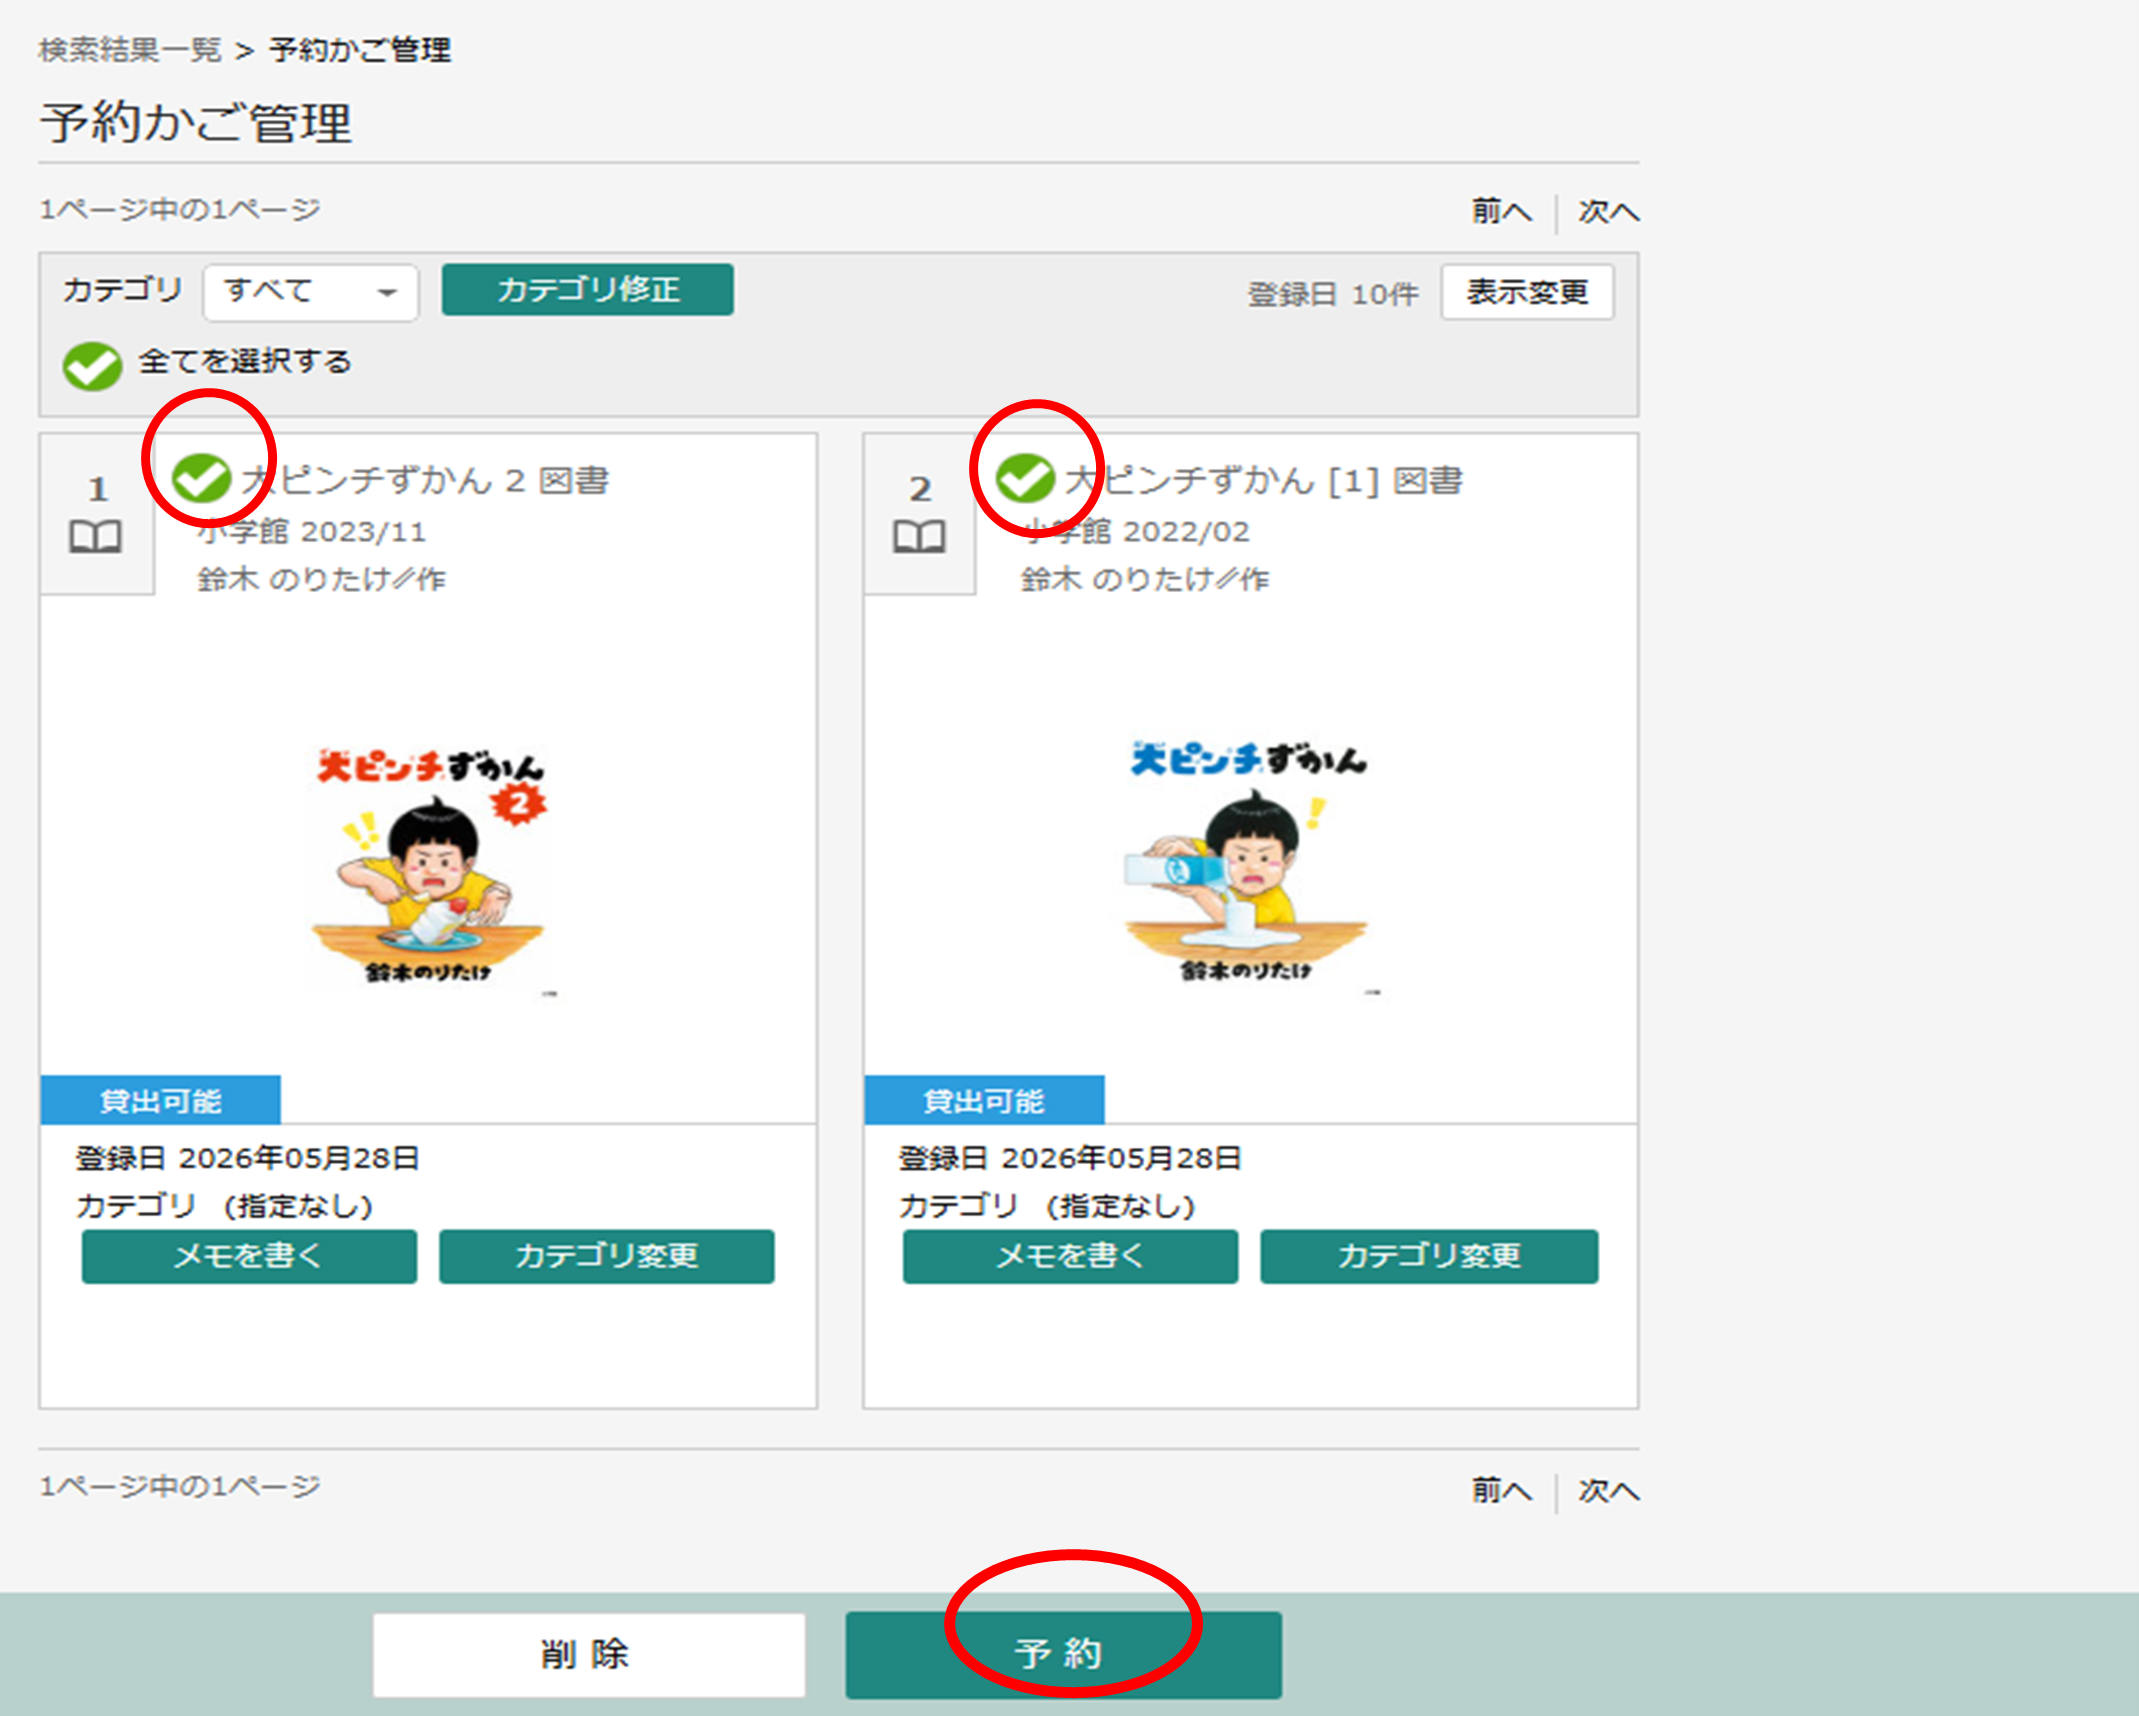Screen dimensions: 2139x1716
Task: Uncheck the 大ピンチずかん 2 item checkmark
Action: coord(201,479)
